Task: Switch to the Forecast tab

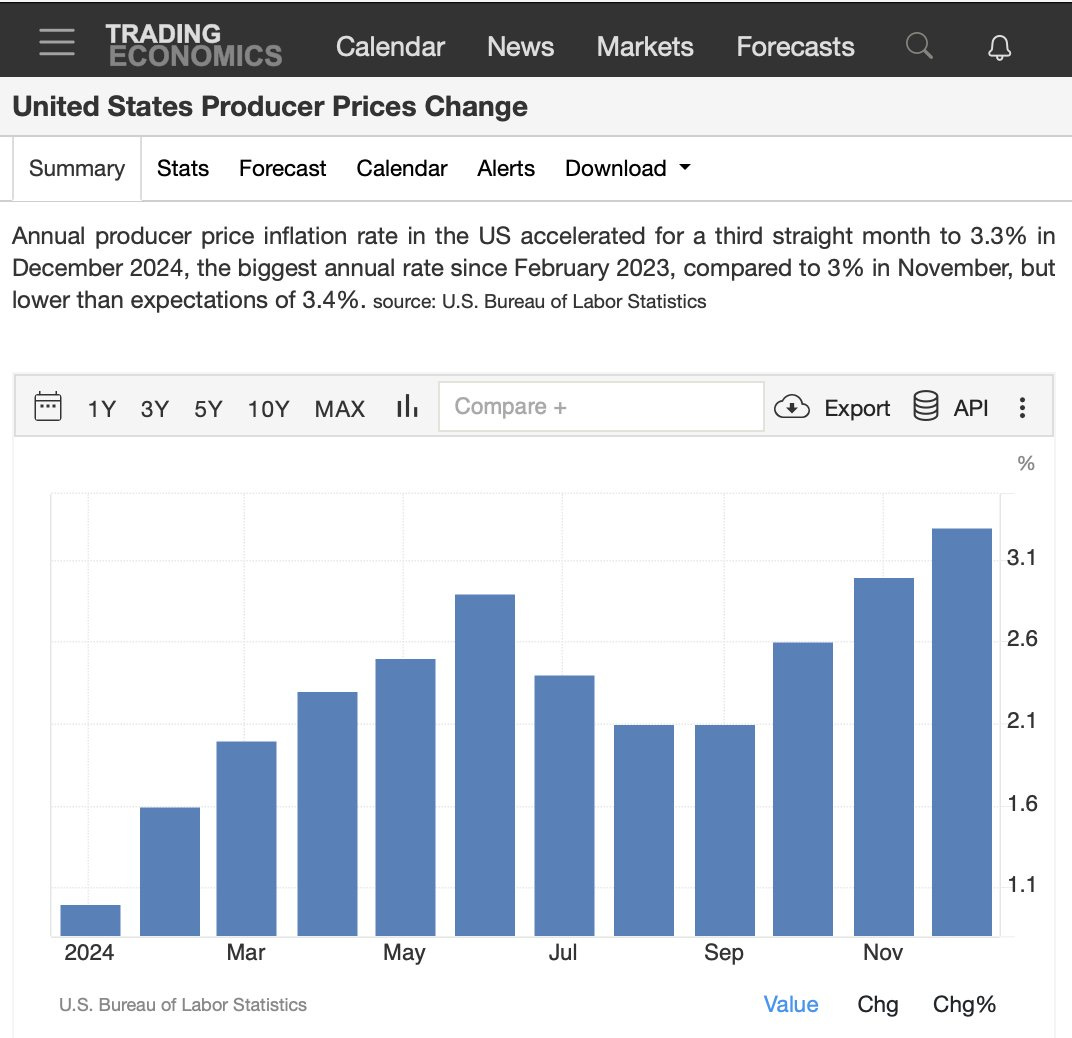Action: click(x=282, y=168)
